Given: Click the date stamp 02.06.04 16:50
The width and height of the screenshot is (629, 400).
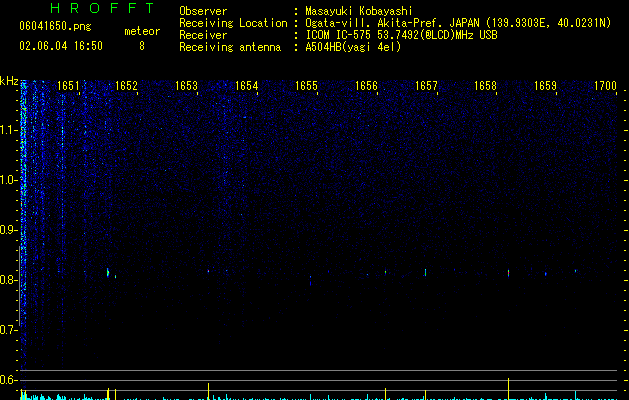Looking at the screenshot, I should (61, 46).
